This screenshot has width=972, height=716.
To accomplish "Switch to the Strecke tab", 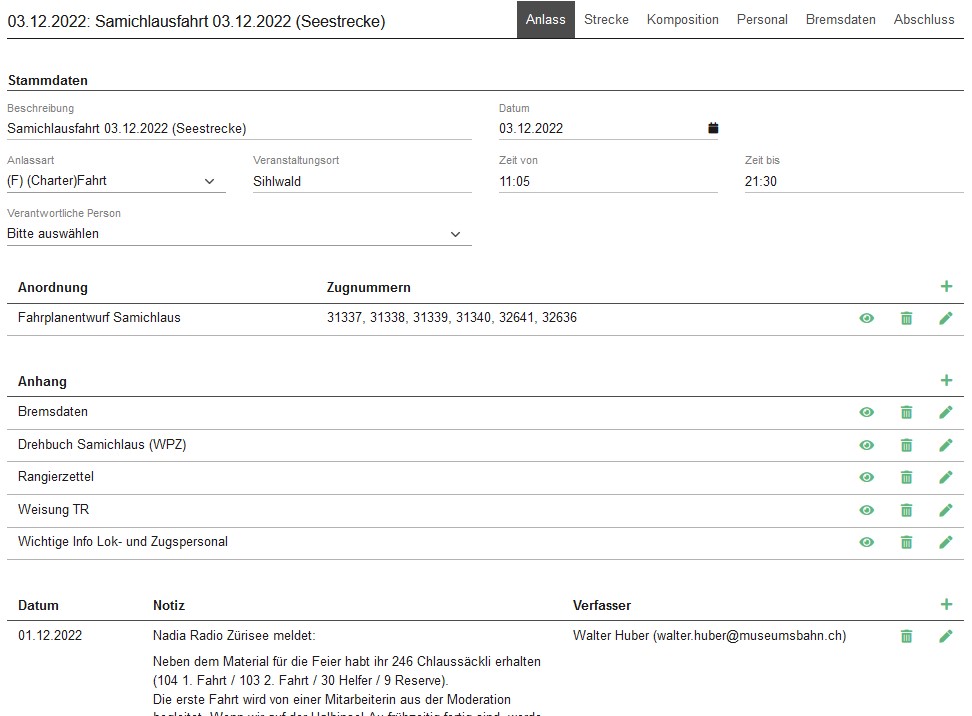I will point(606,20).
